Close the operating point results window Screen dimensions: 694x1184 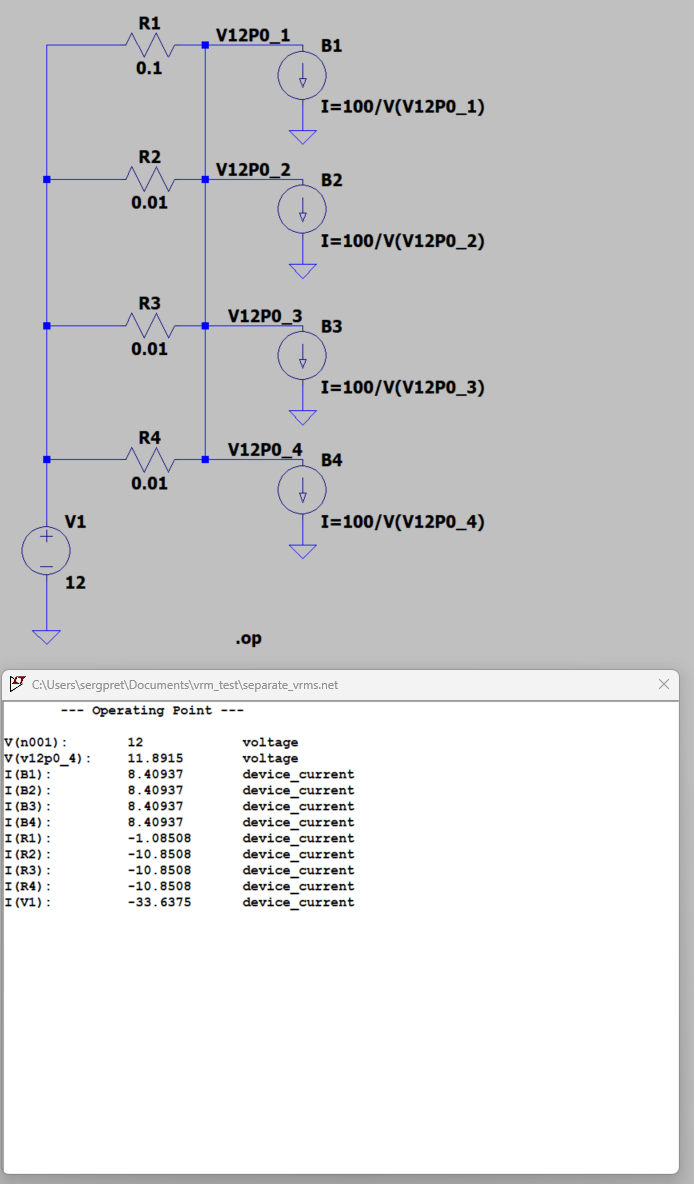(664, 684)
